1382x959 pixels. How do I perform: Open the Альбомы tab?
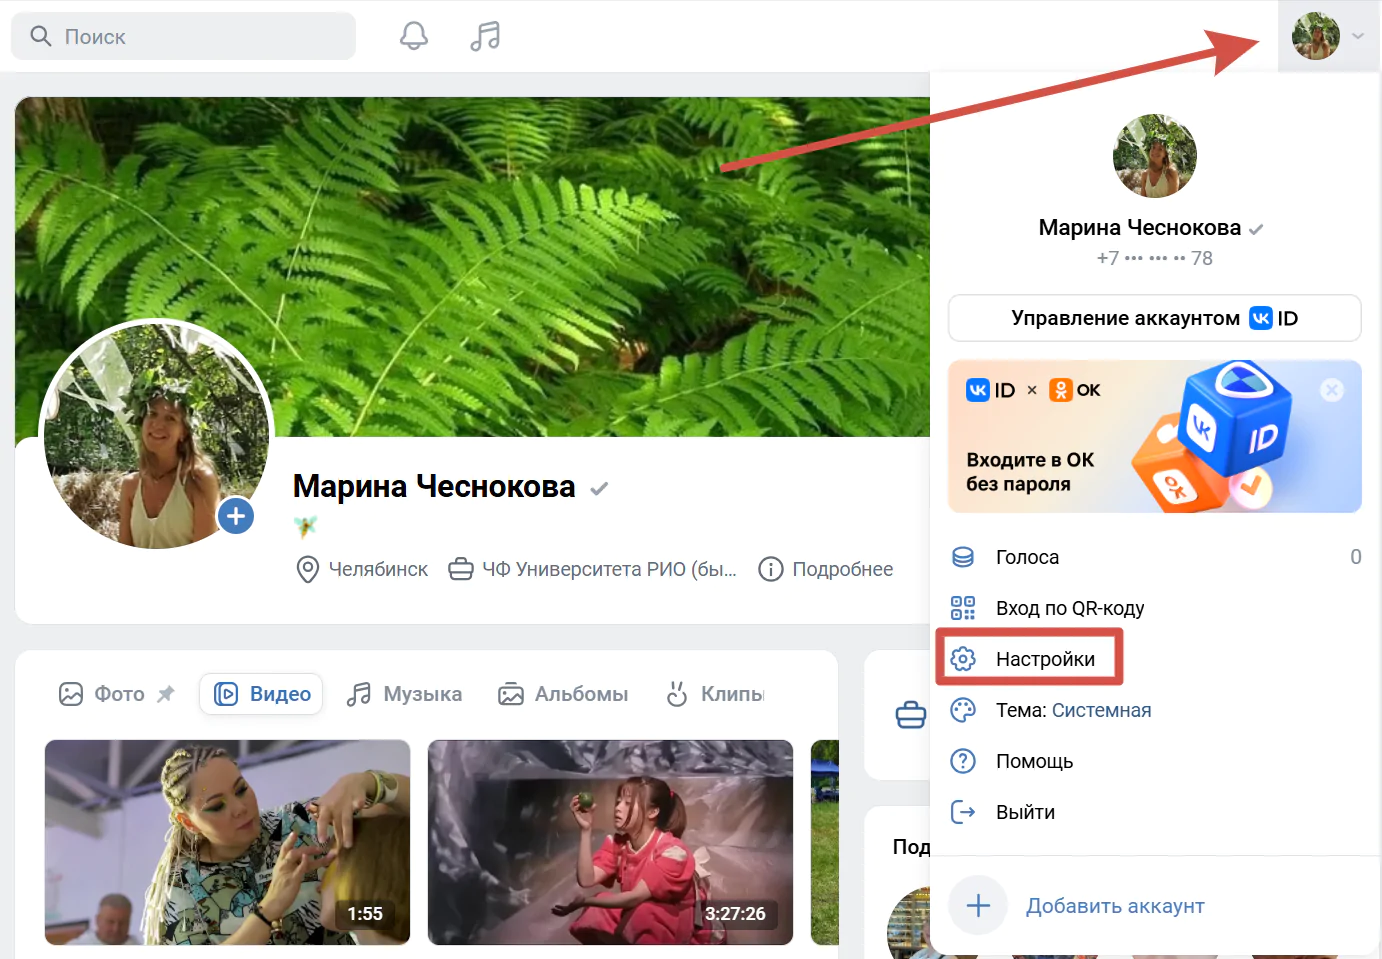[564, 694]
